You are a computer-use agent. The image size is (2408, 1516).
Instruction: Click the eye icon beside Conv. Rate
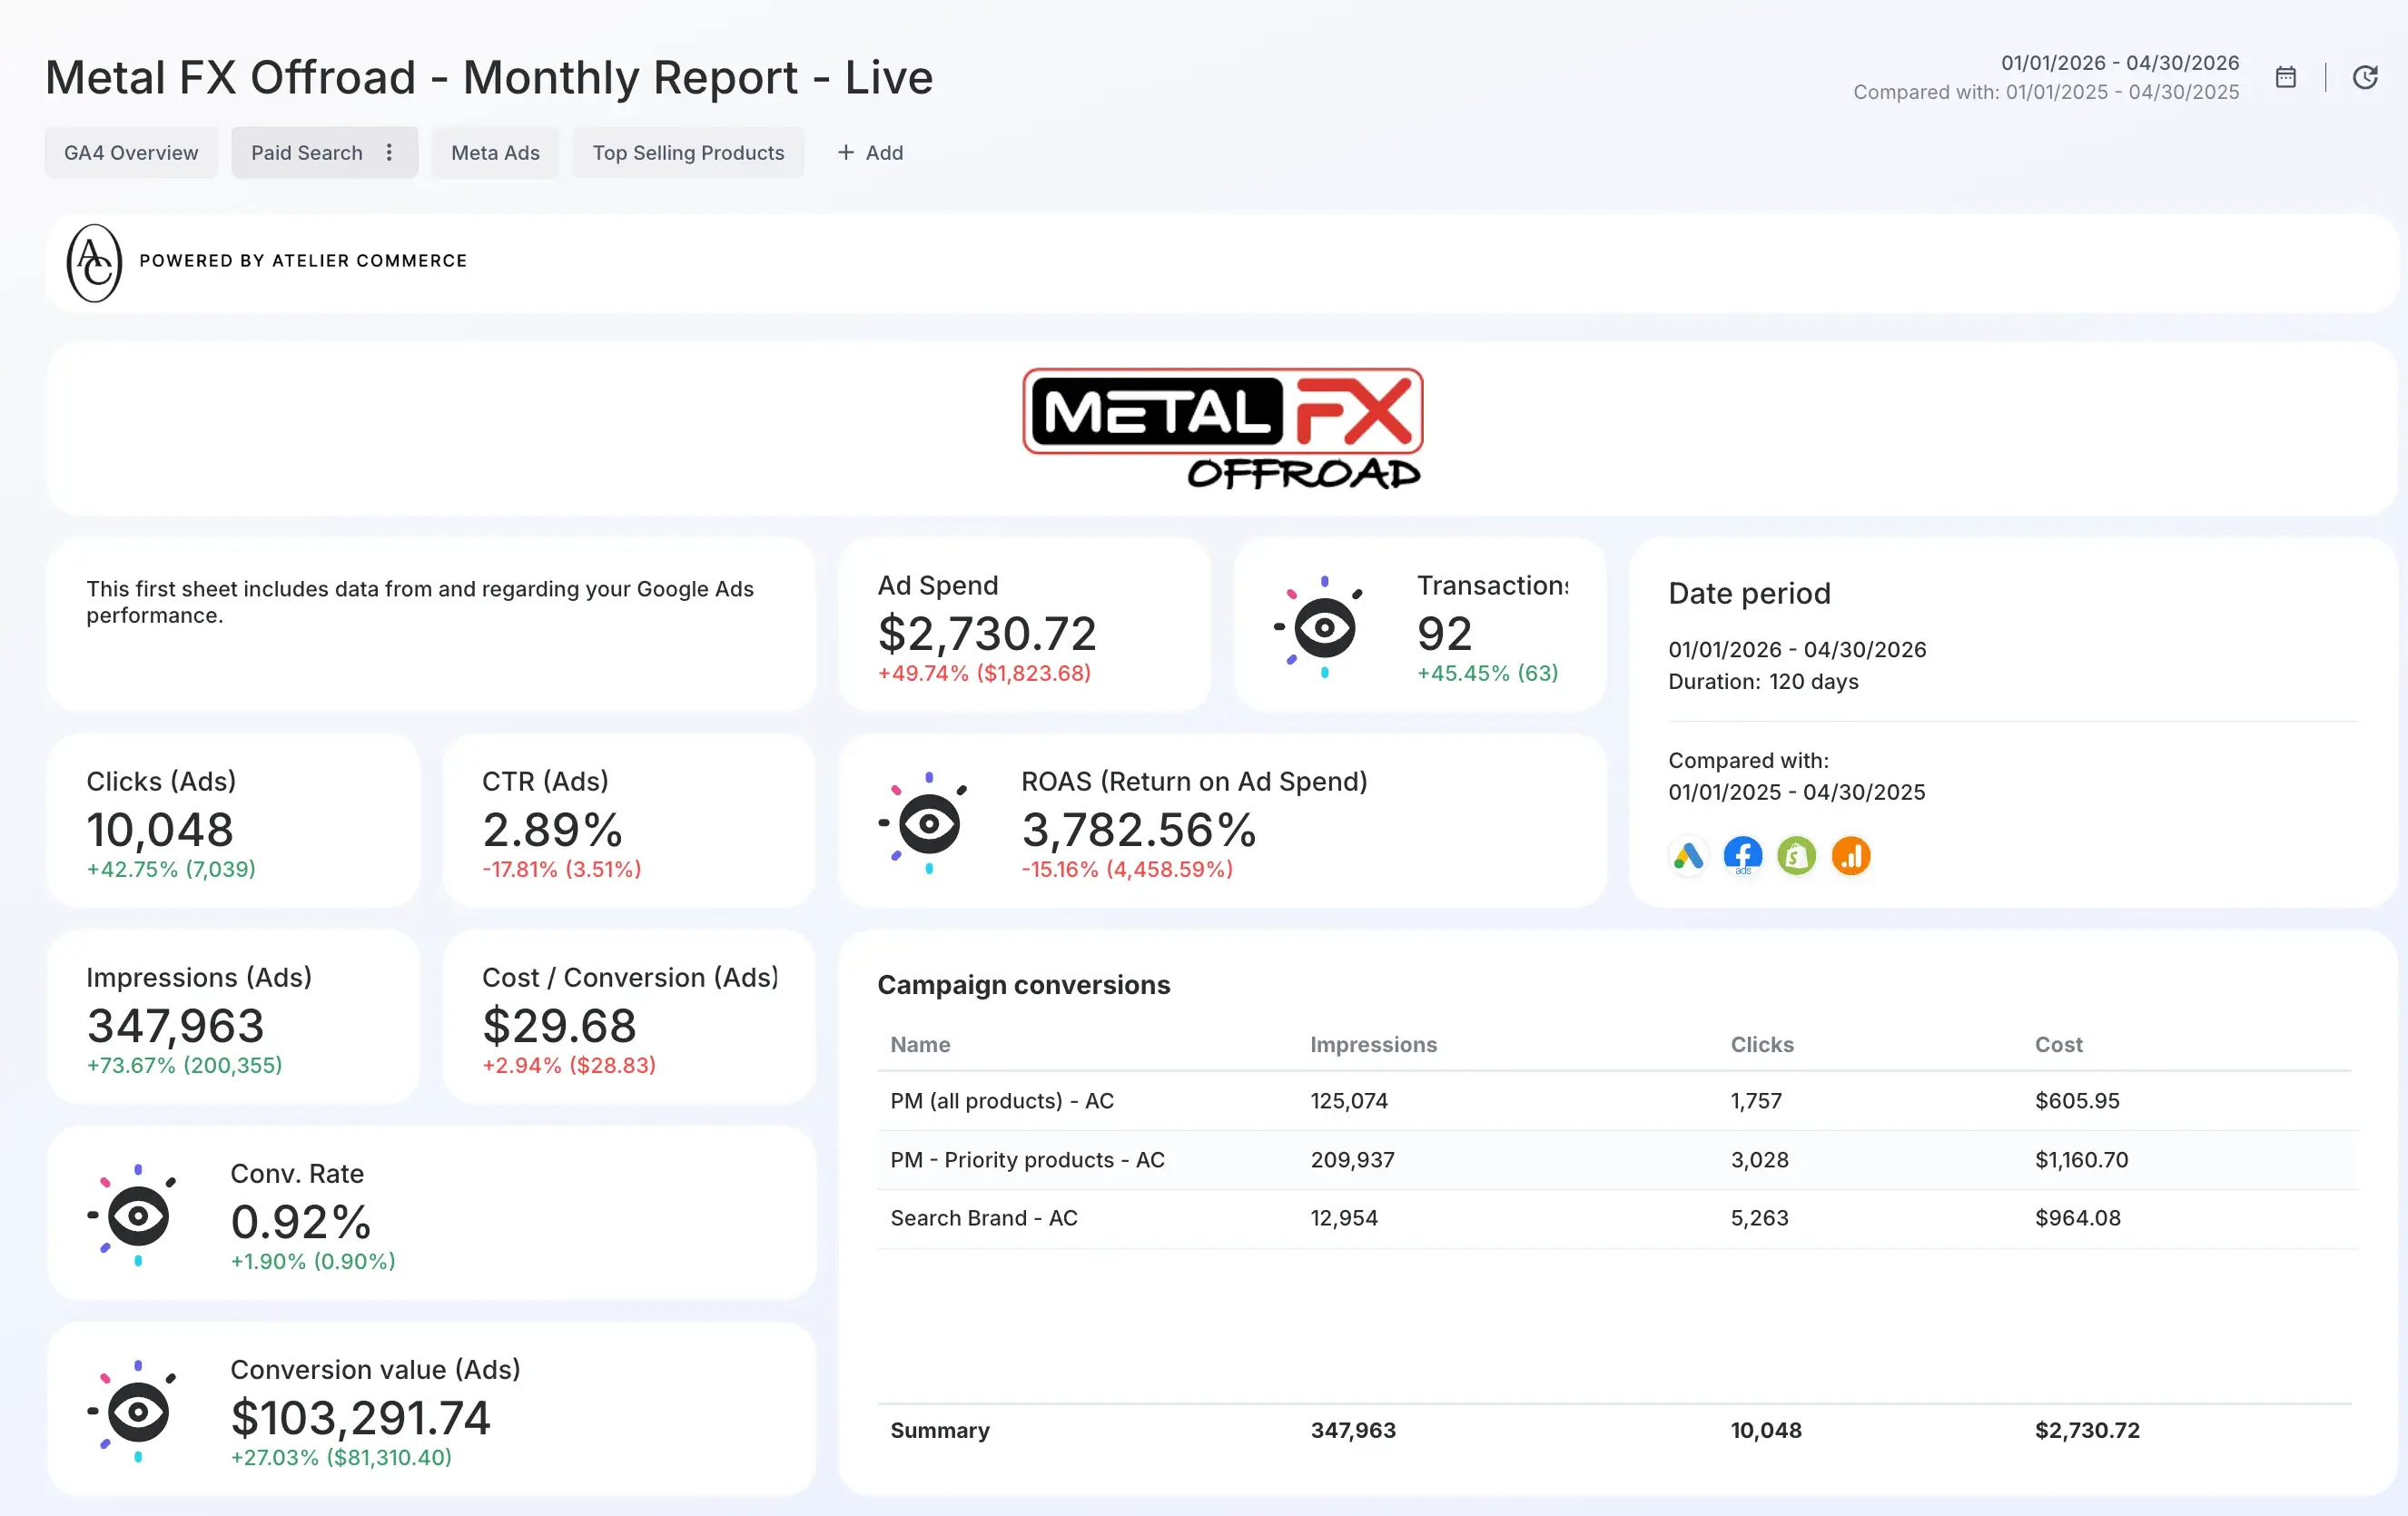pyautogui.click(x=133, y=1215)
